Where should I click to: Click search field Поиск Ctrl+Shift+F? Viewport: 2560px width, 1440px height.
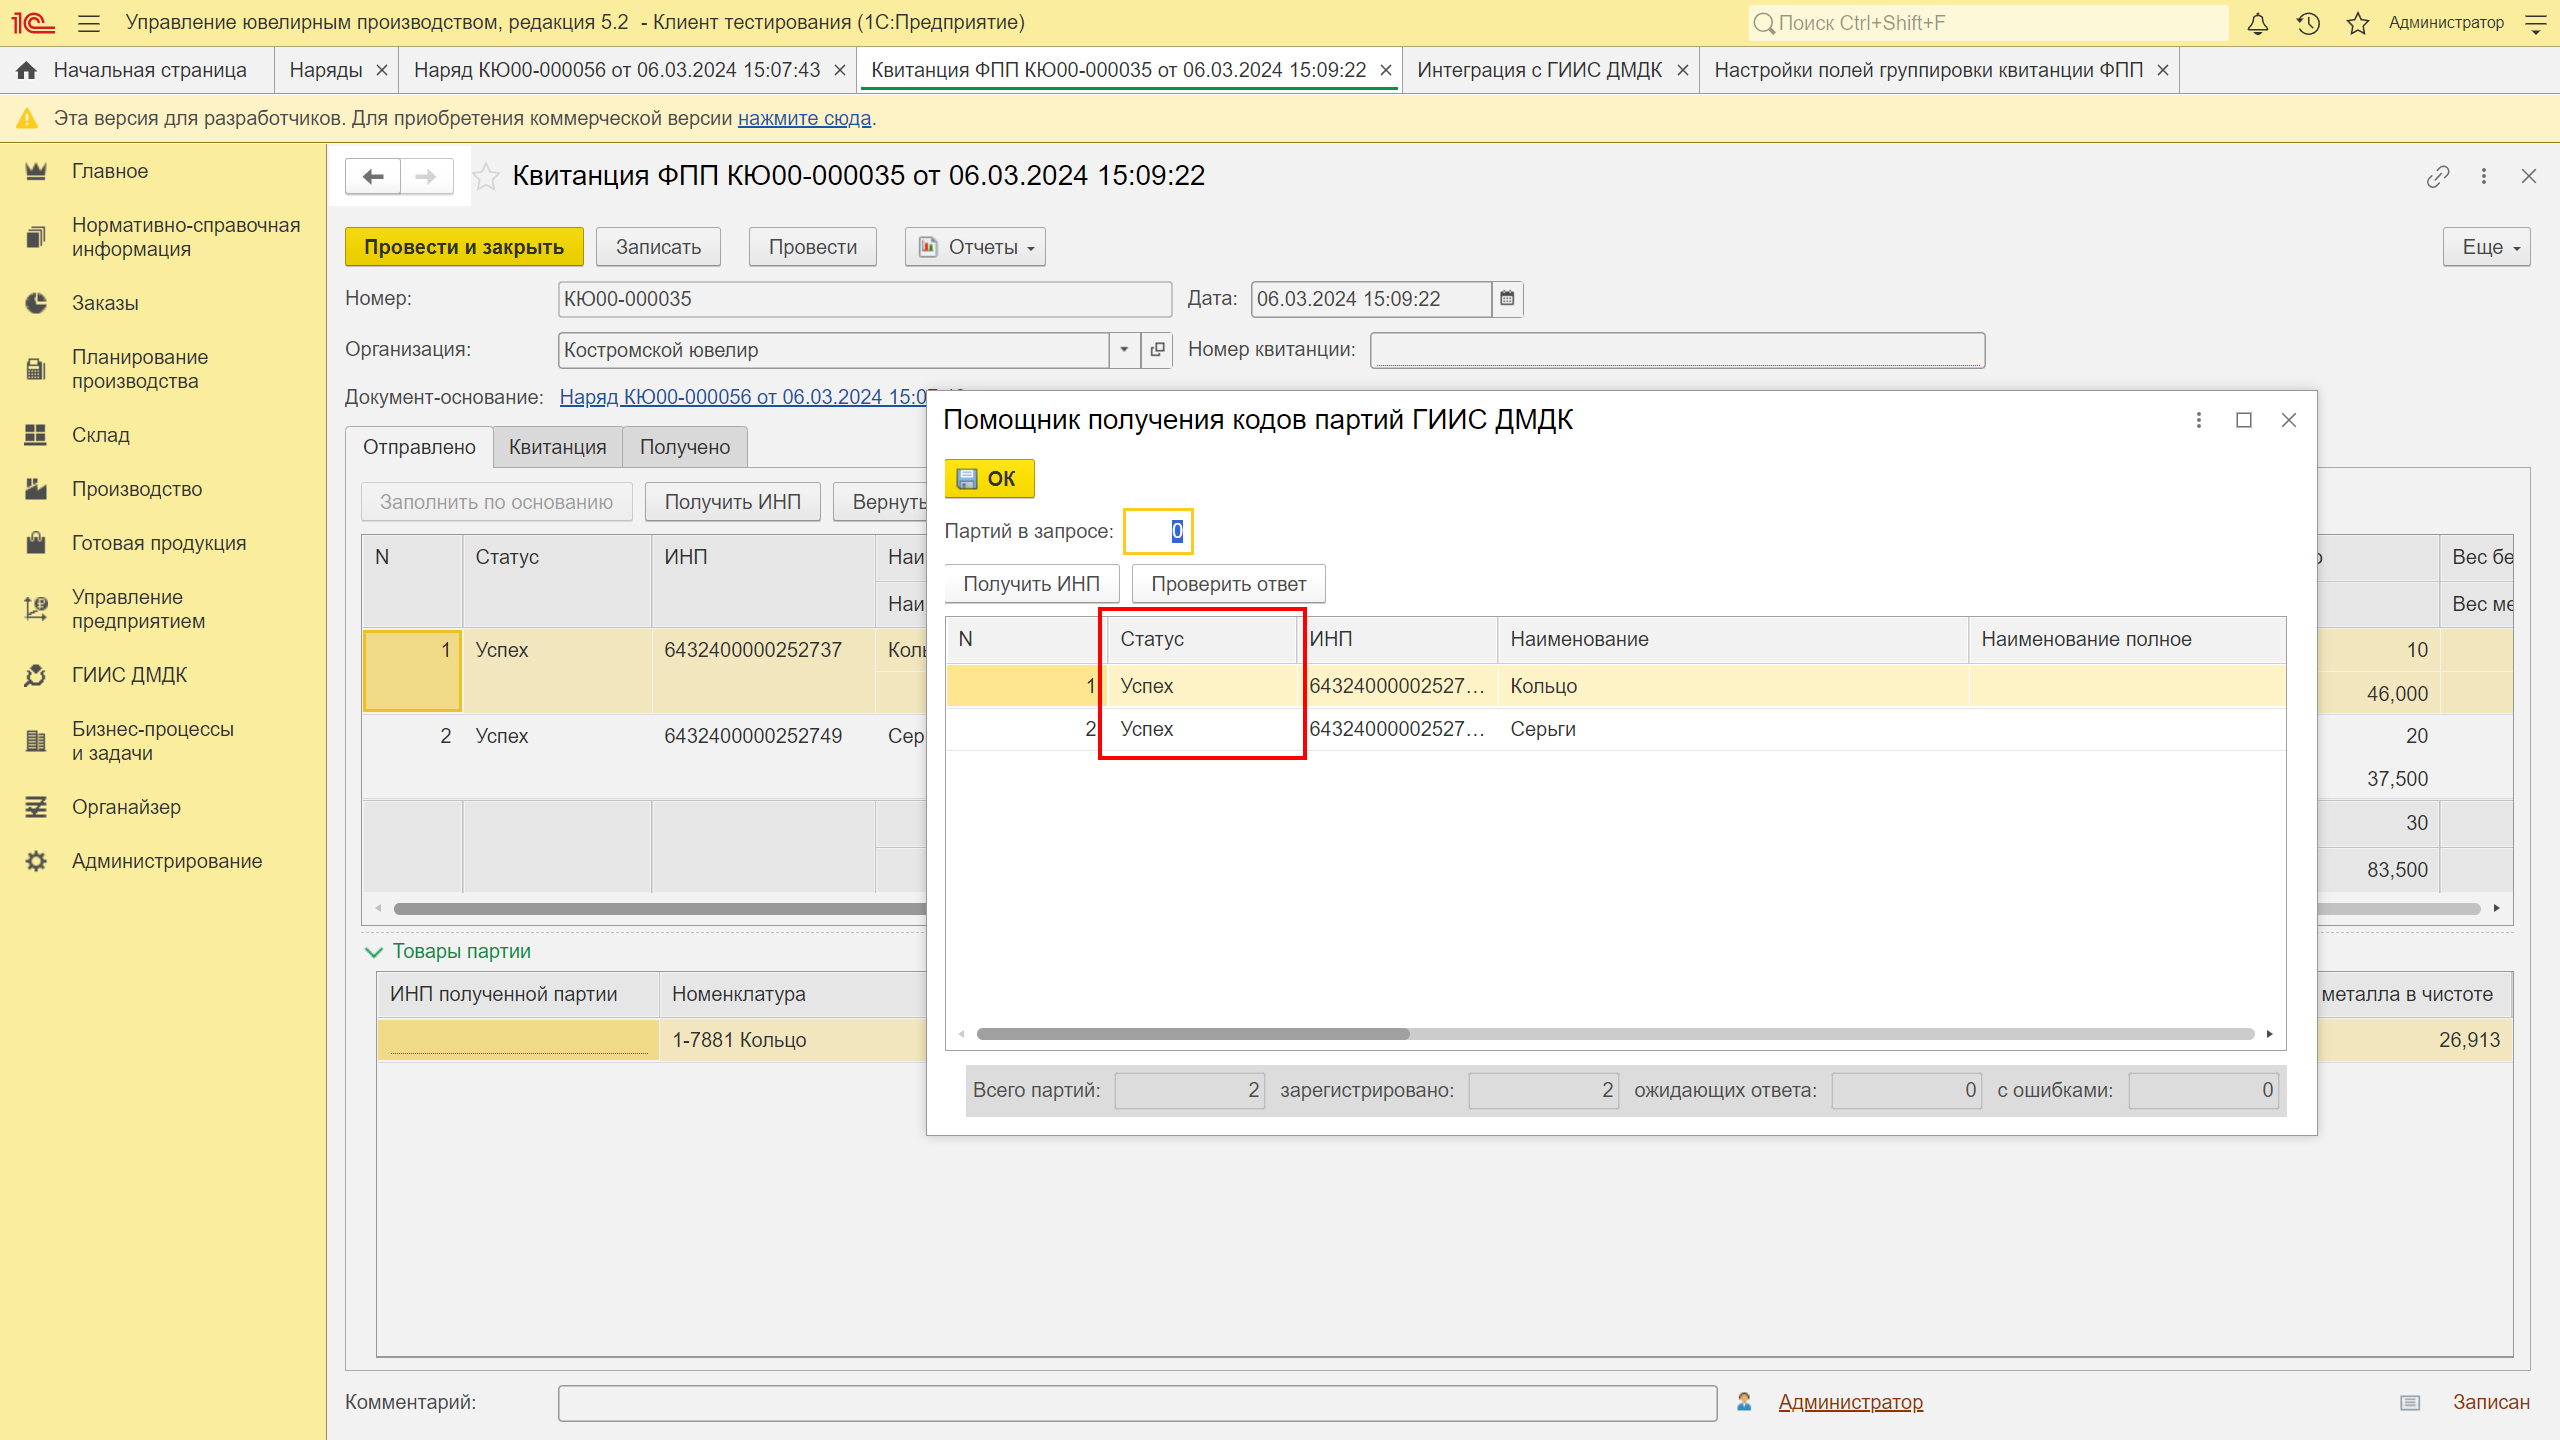point(1988,23)
